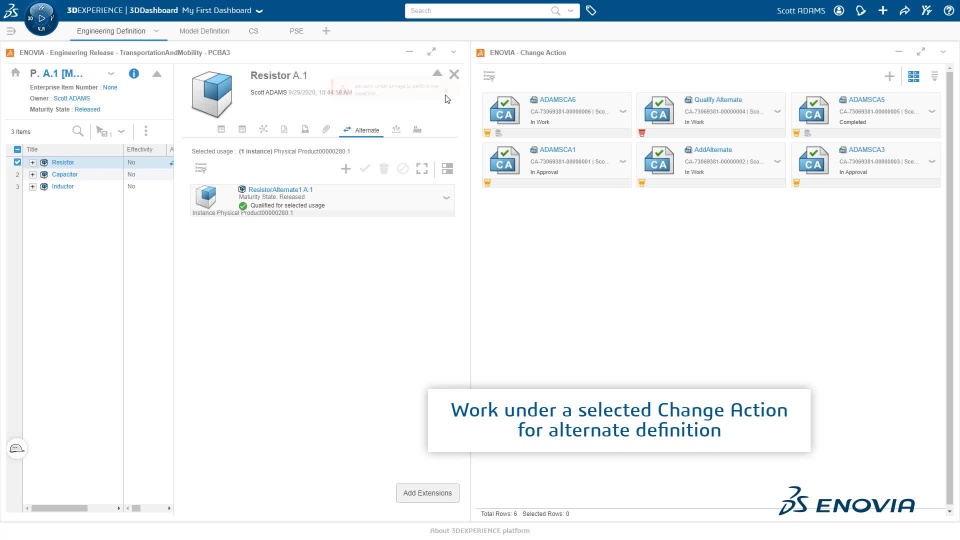Screen dimensions: 960x540
Task: Click the share arrow icon in top bar
Action: [x=905, y=10]
